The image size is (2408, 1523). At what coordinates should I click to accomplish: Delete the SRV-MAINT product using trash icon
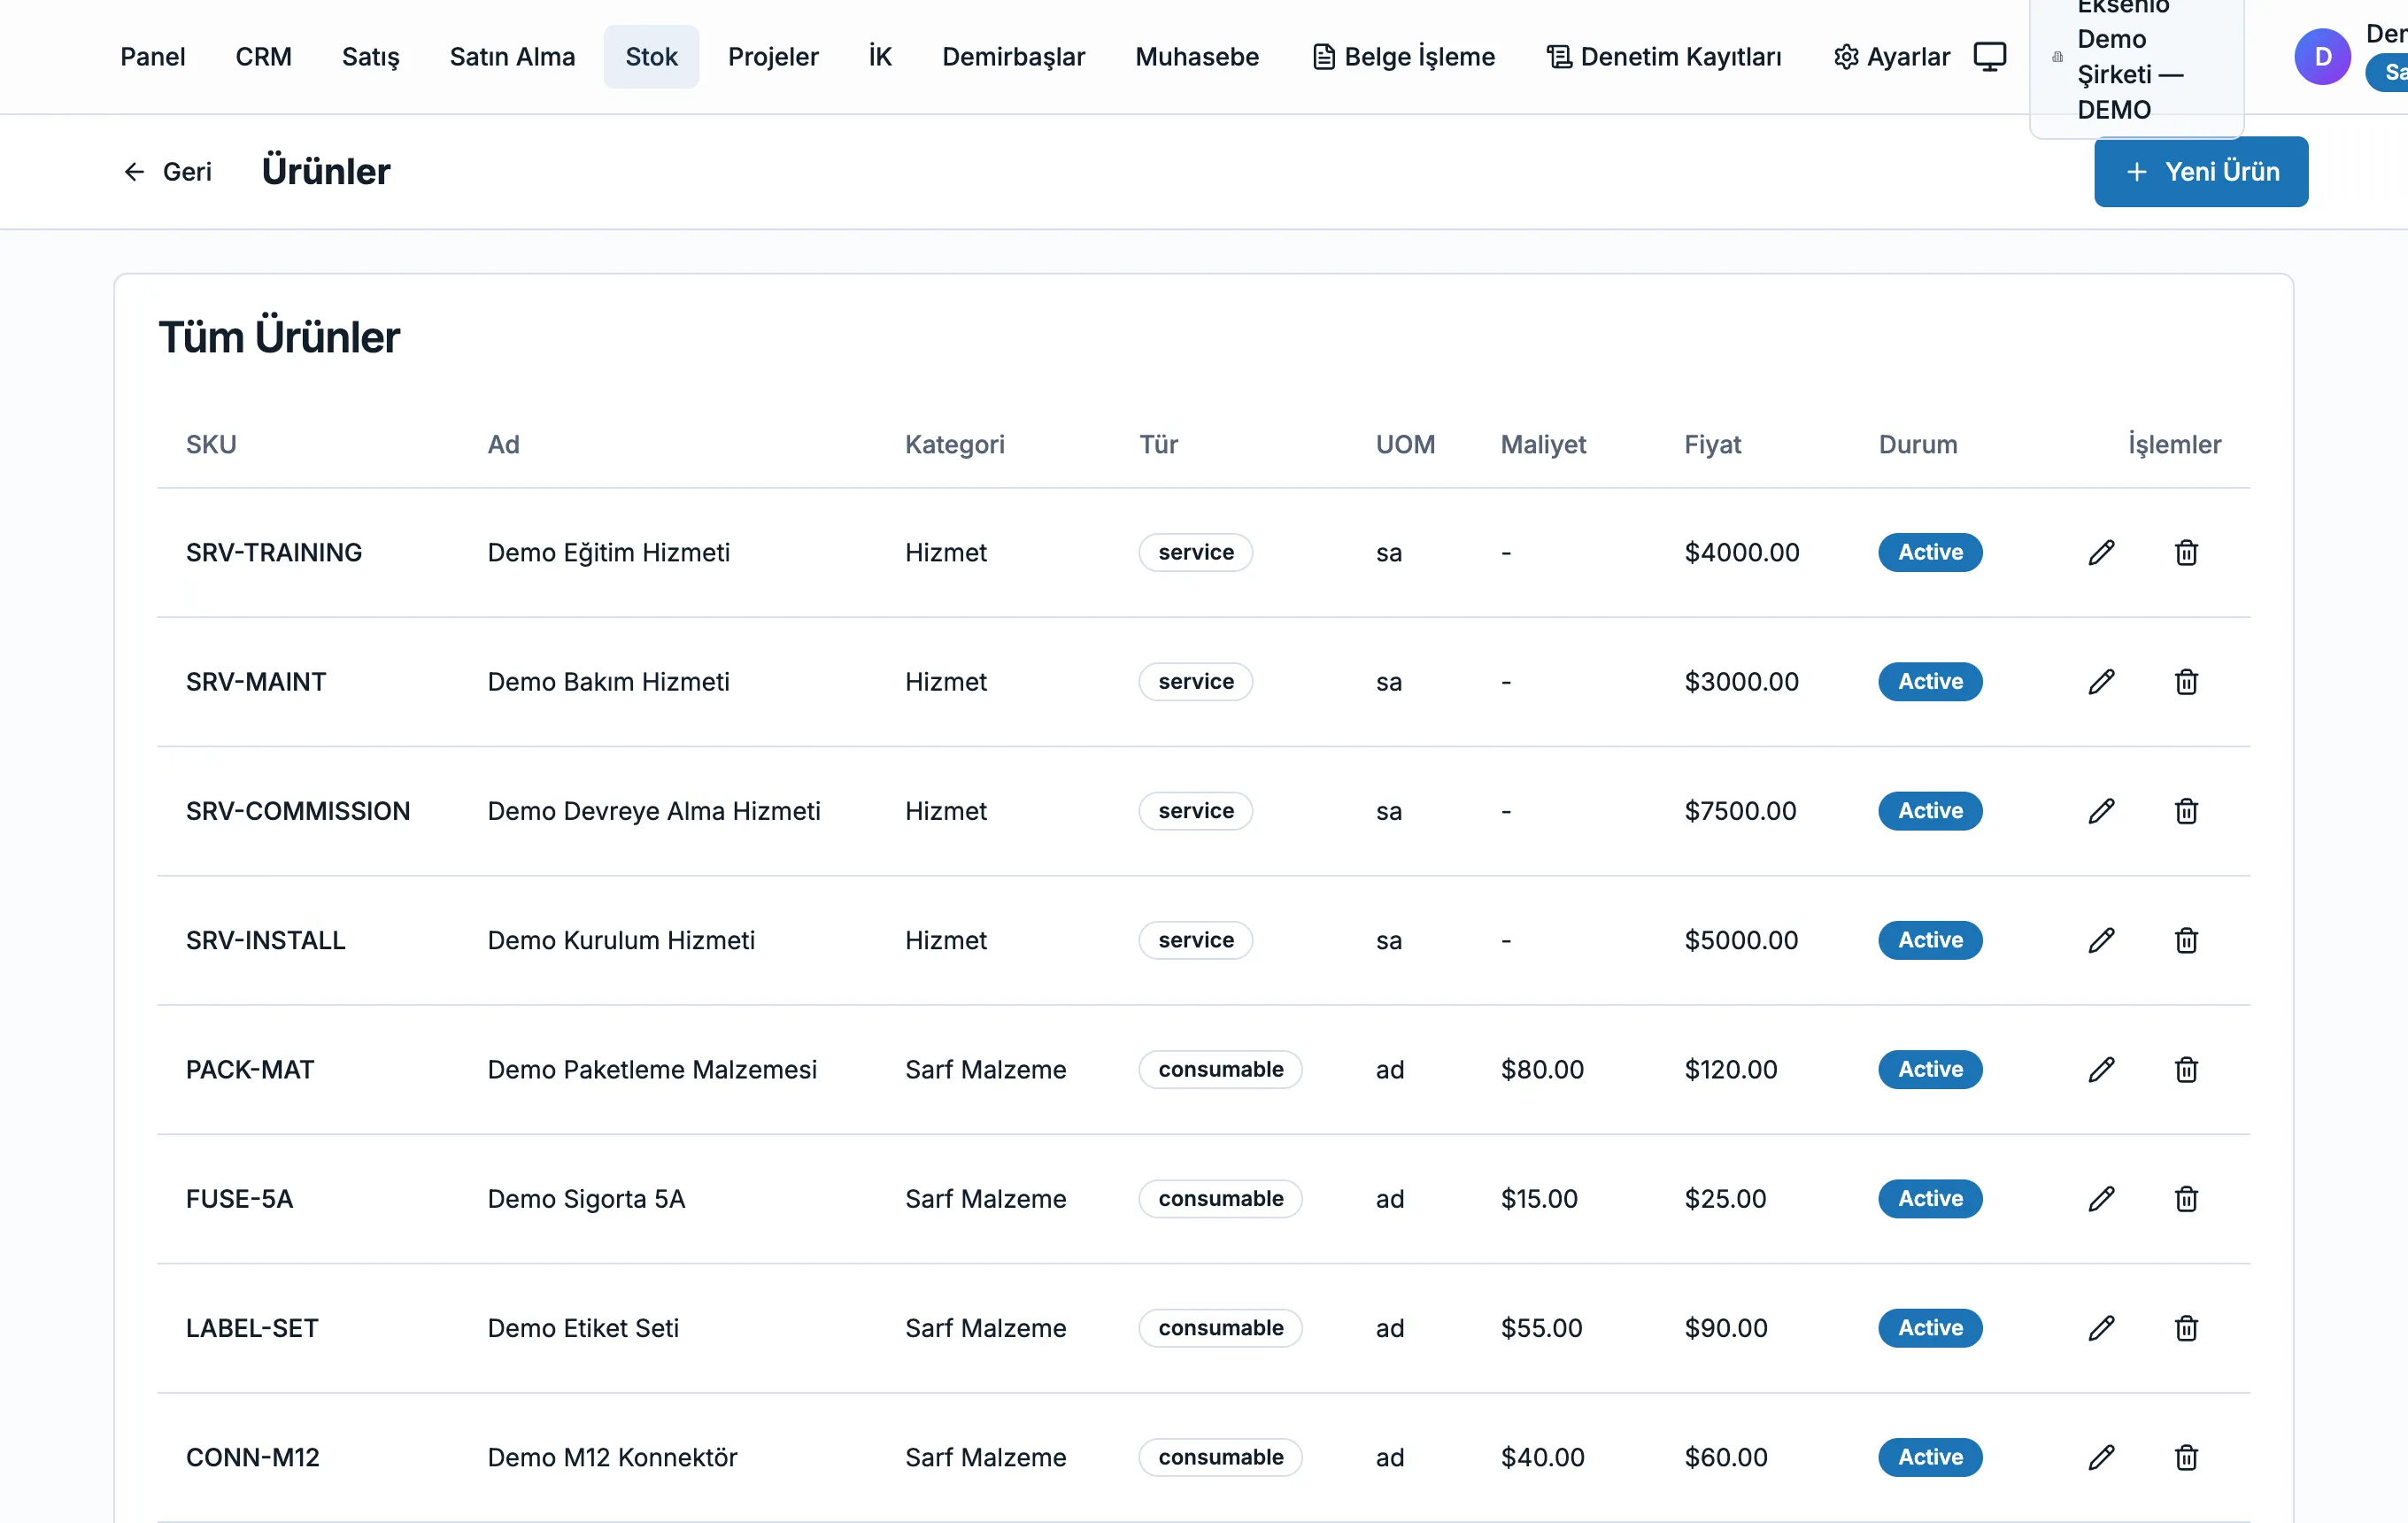click(x=2186, y=682)
